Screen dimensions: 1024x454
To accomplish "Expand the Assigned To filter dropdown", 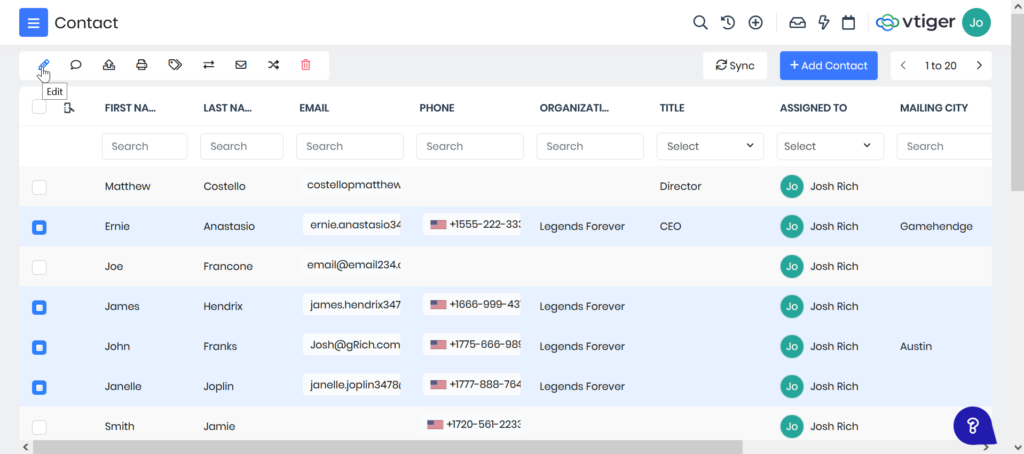I will [829, 146].
